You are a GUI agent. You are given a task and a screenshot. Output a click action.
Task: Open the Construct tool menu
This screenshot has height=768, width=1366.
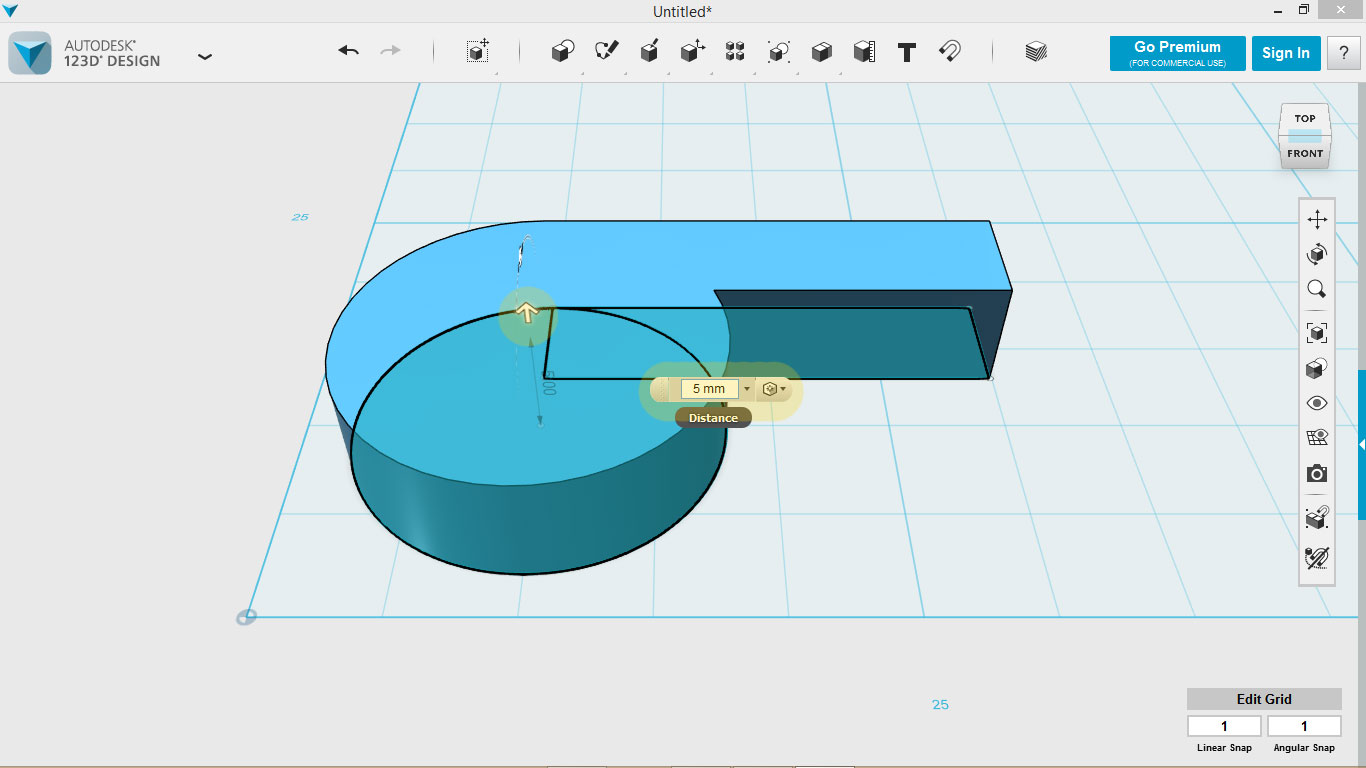[x=649, y=52]
